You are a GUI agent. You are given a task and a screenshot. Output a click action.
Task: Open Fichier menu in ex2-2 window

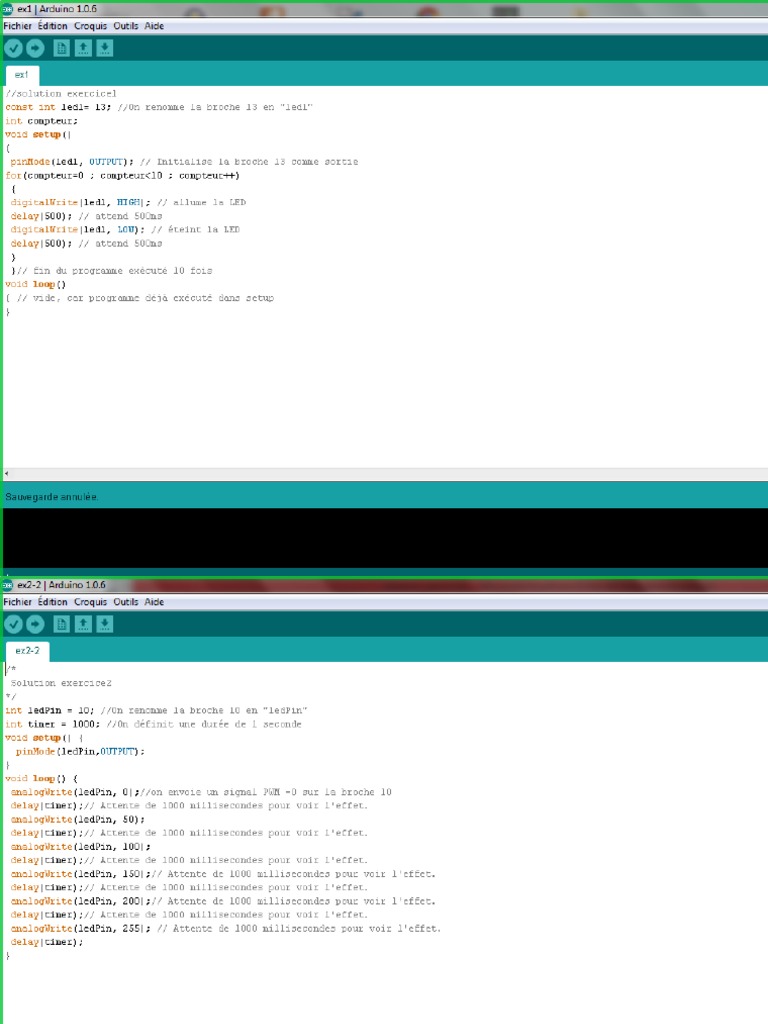[17, 602]
